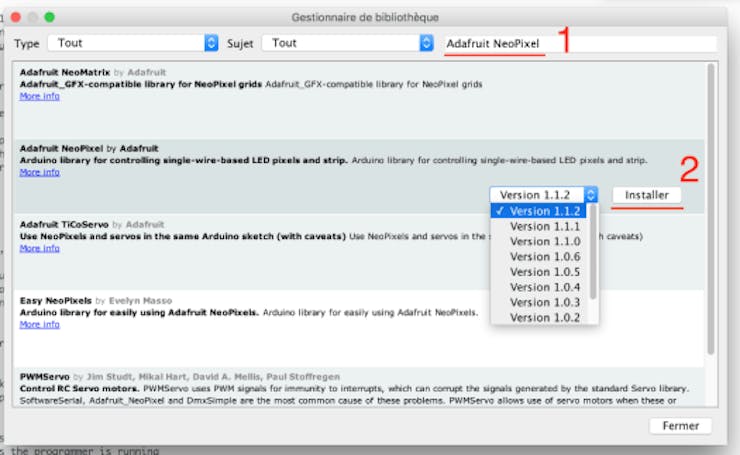Image resolution: width=740 pixels, height=455 pixels.
Task: Select the Adafruit NeoMatrix library title
Action: point(65,72)
